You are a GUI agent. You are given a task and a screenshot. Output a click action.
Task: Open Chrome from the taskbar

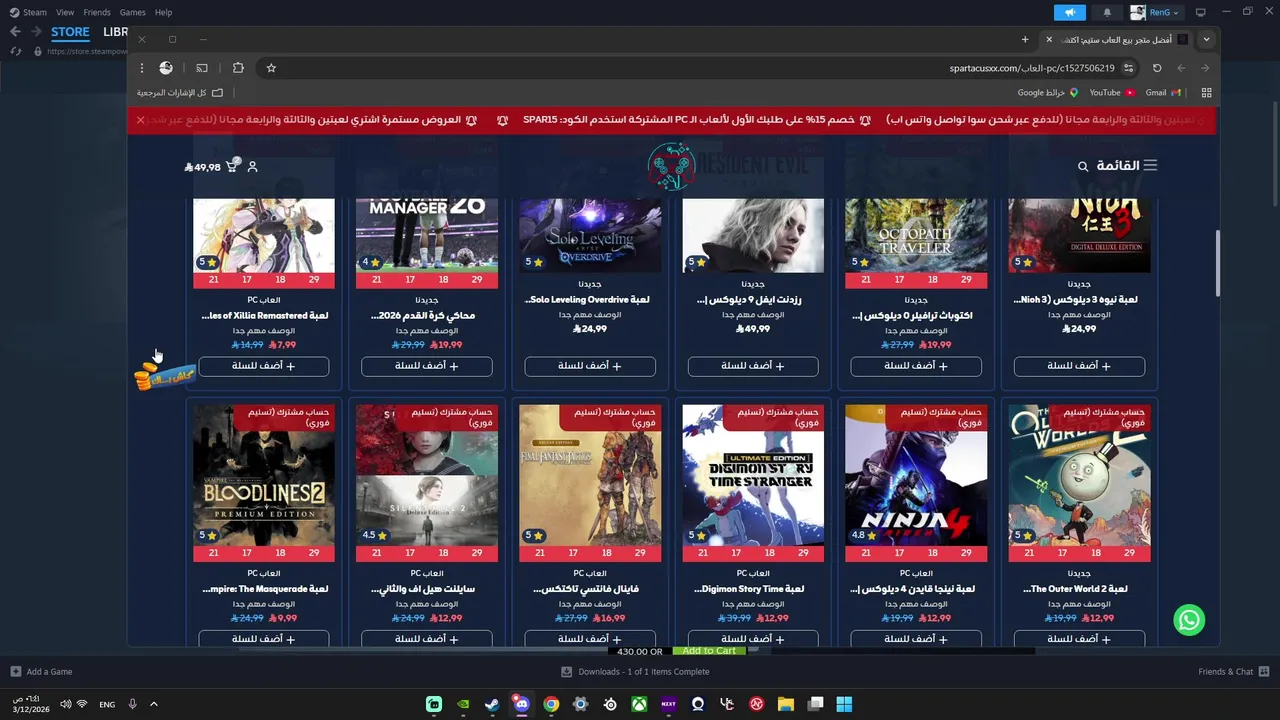pyautogui.click(x=551, y=704)
